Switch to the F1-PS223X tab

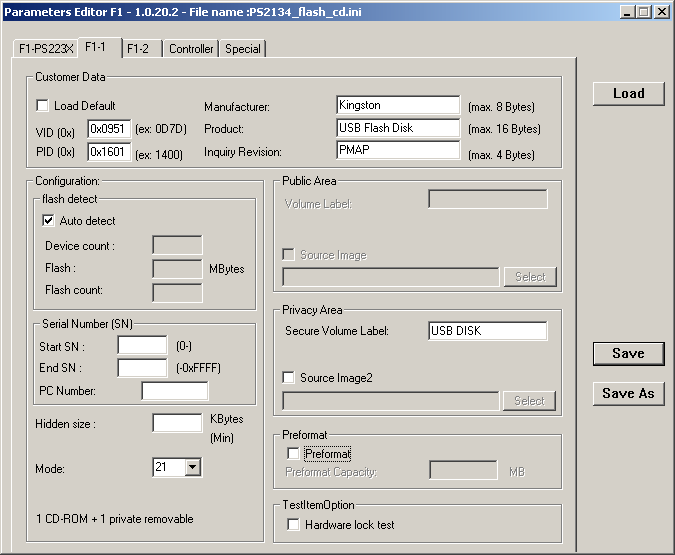coord(46,49)
